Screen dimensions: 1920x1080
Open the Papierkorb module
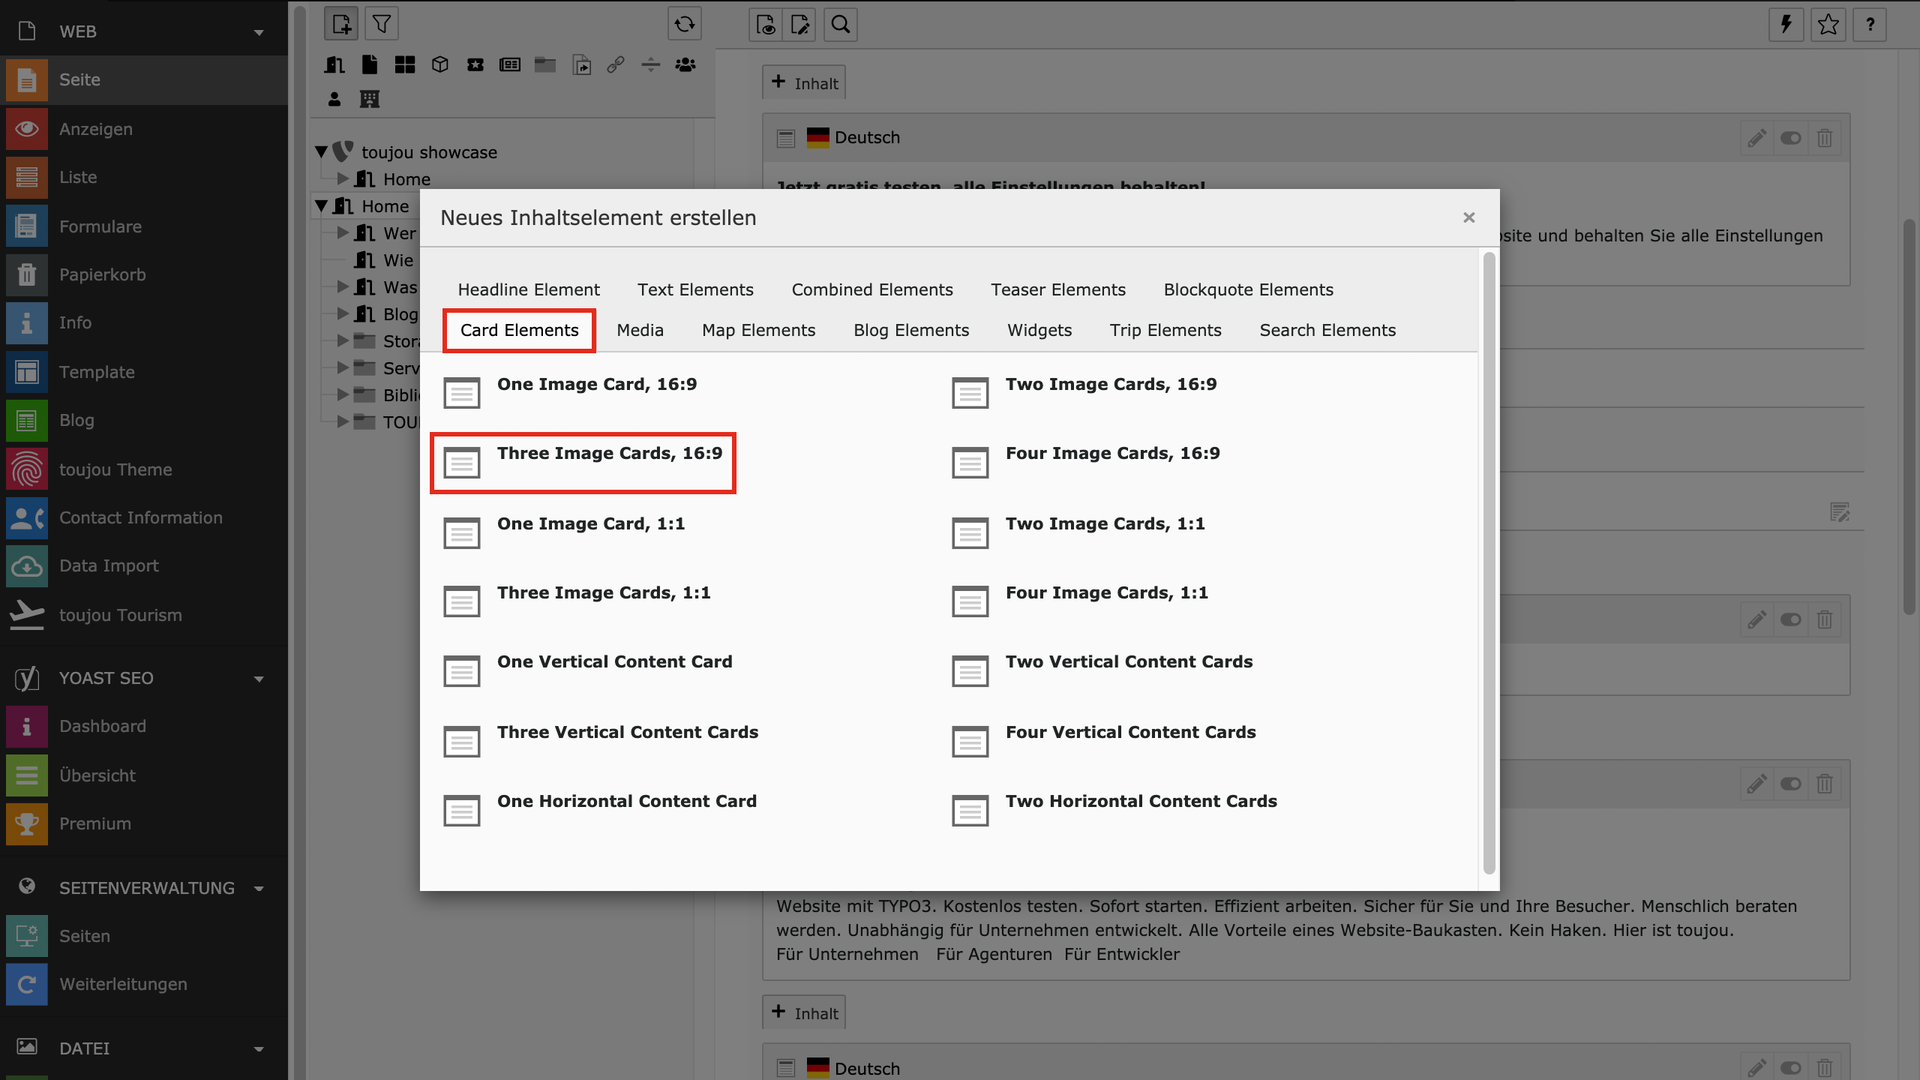pos(102,274)
